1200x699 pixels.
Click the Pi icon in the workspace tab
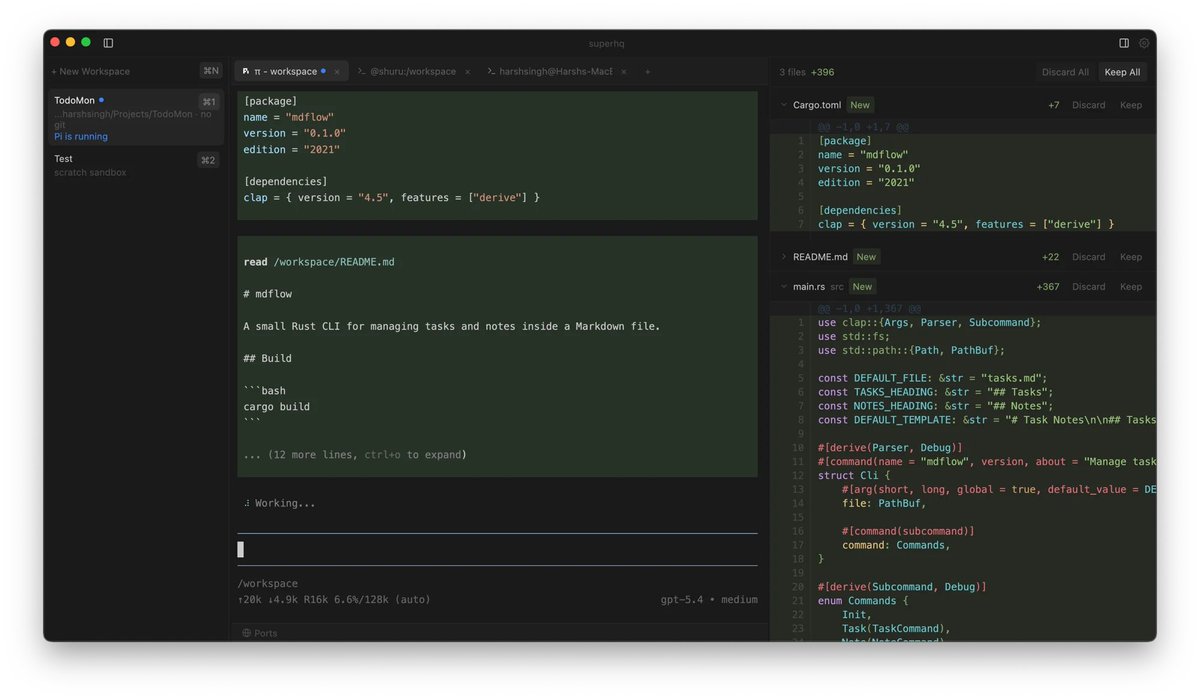(246, 72)
